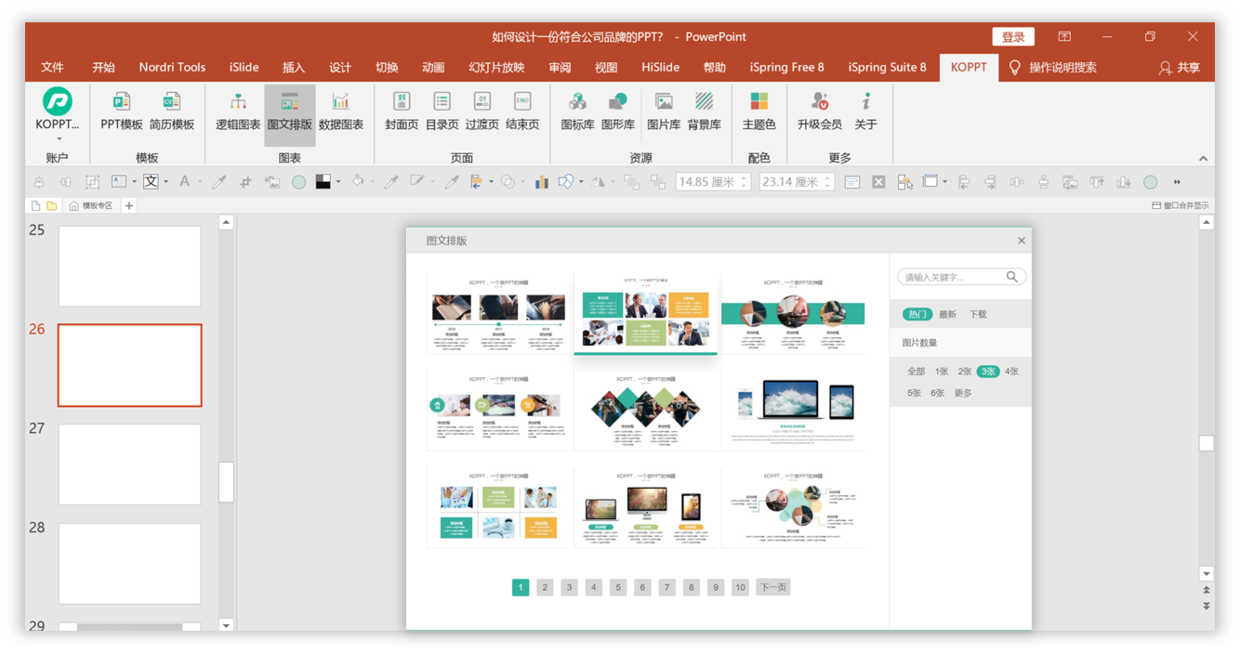This screenshot has height=653, width=1240.
Task: Insert a 过渡页 transition page
Action: [482, 110]
